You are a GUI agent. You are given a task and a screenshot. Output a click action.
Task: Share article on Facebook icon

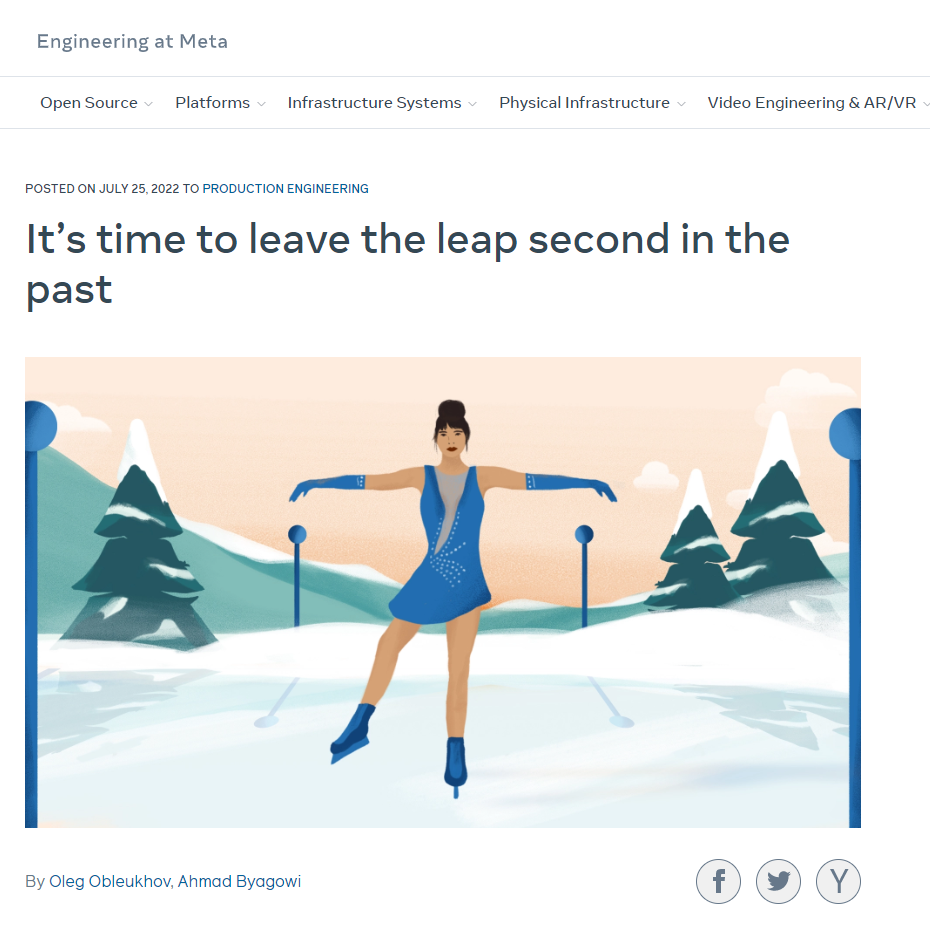[x=718, y=882]
